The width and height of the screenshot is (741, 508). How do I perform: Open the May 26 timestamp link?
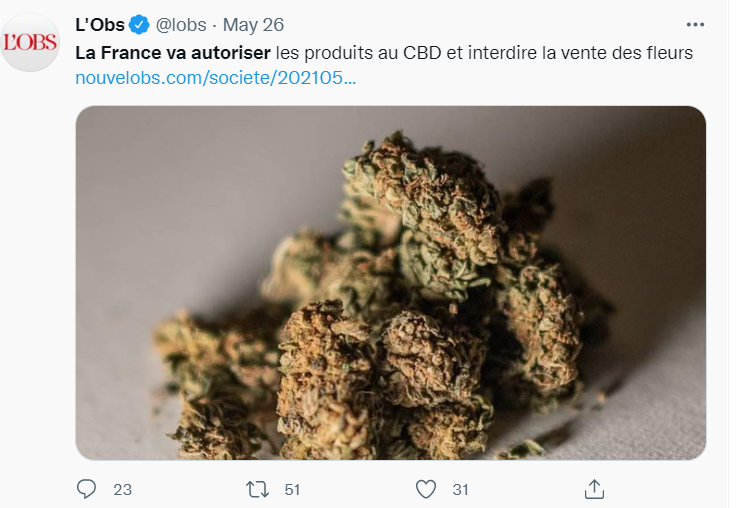pyautogui.click(x=253, y=25)
